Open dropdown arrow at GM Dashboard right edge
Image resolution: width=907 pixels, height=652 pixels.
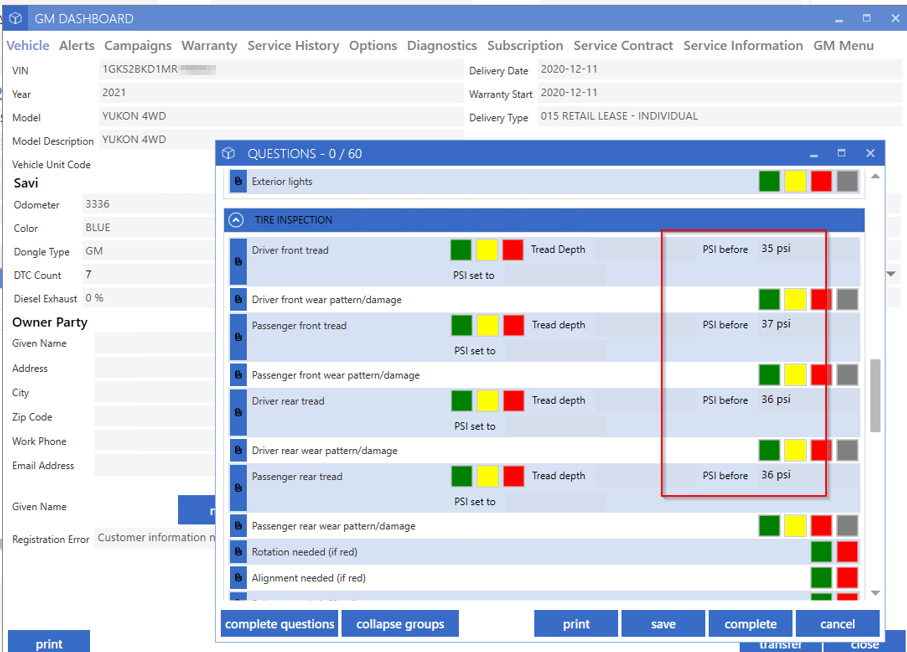tap(891, 274)
